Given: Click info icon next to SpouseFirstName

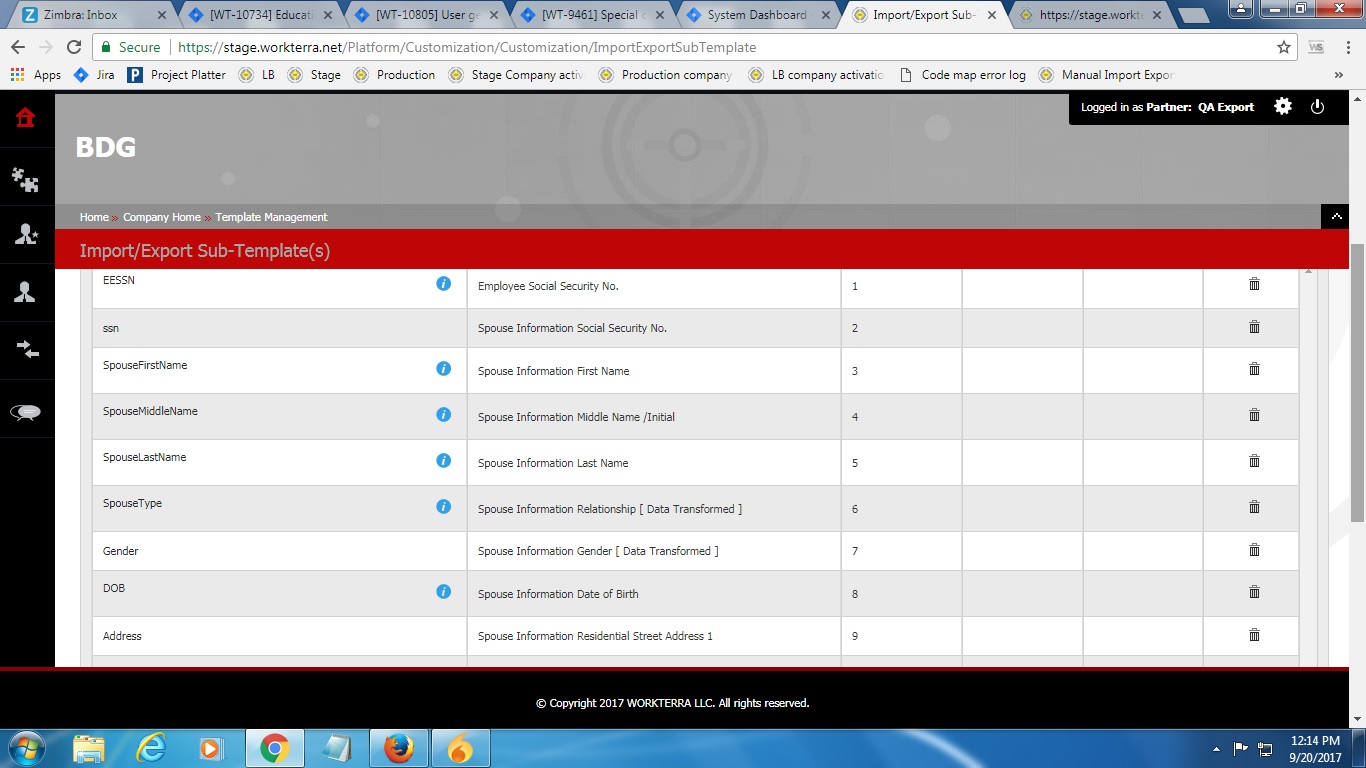Looking at the screenshot, I should tap(443, 369).
